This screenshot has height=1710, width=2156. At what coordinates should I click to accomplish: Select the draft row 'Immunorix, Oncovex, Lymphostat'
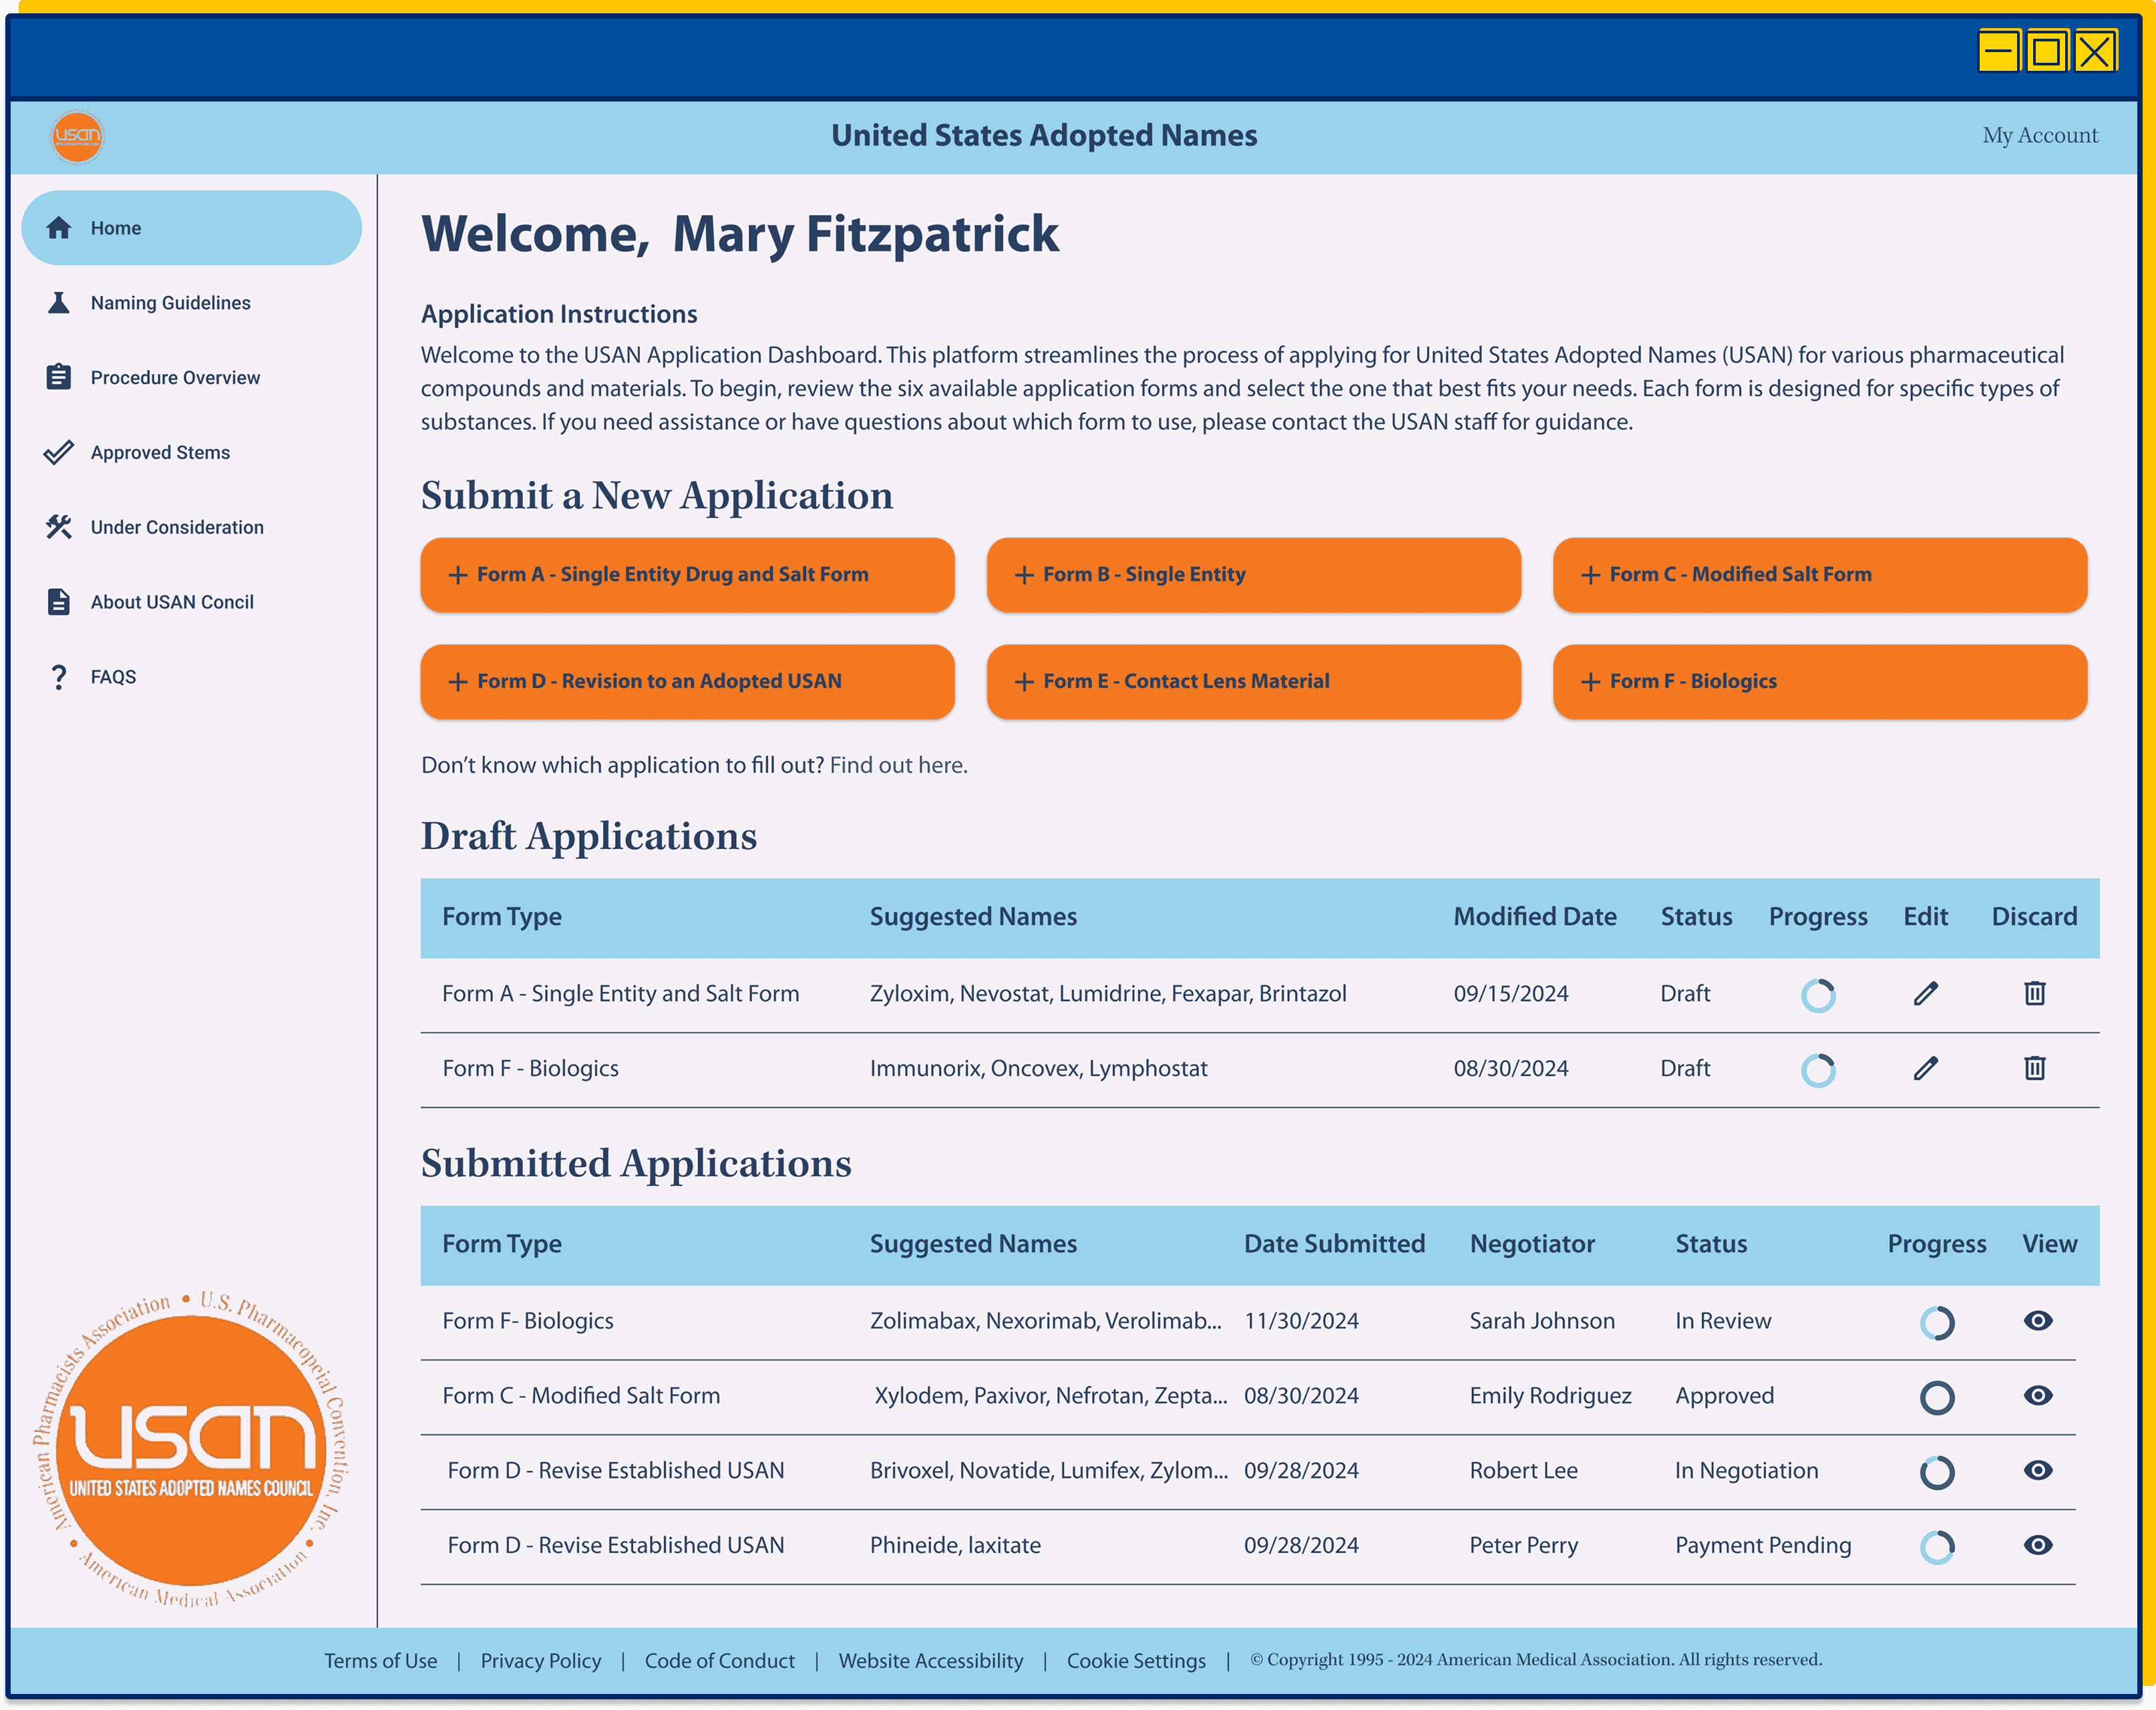click(x=1260, y=1069)
